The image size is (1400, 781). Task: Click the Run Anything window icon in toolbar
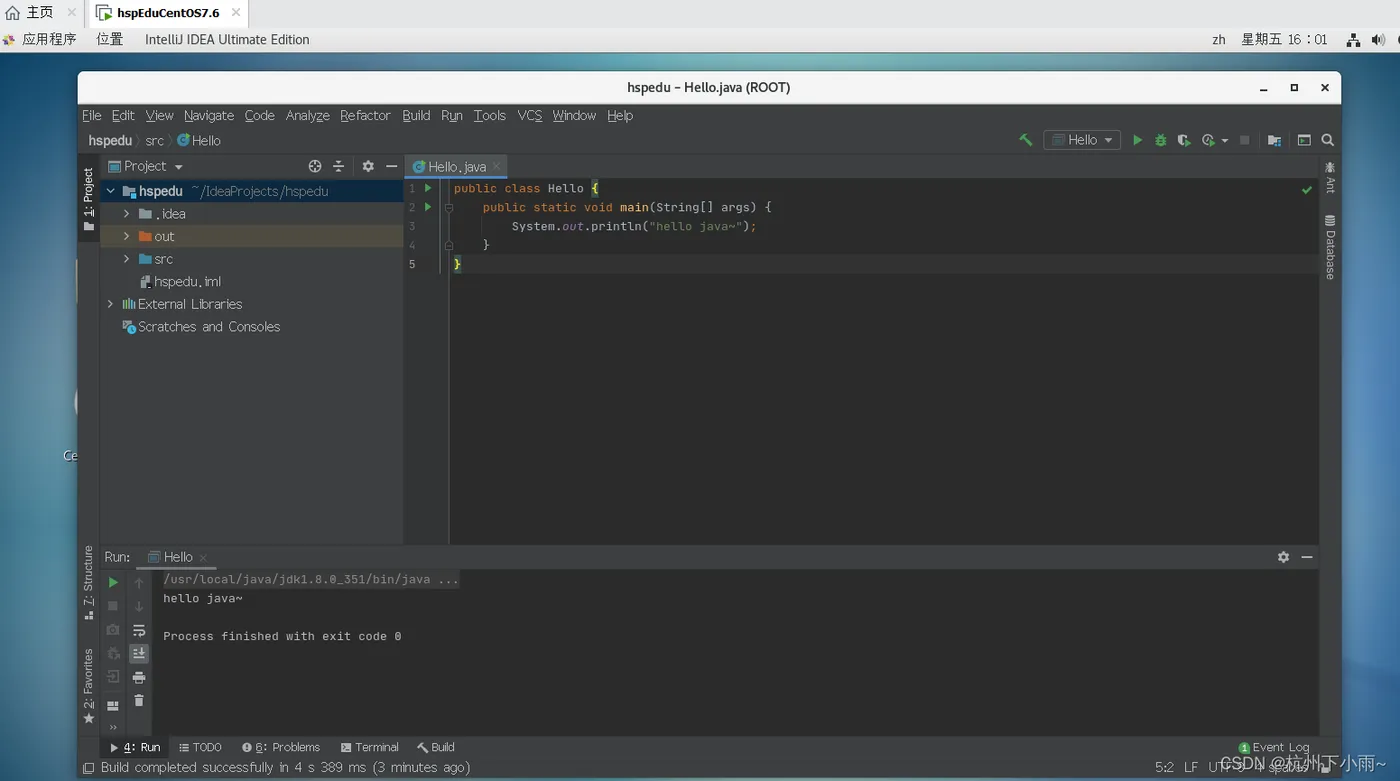point(1304,140)
